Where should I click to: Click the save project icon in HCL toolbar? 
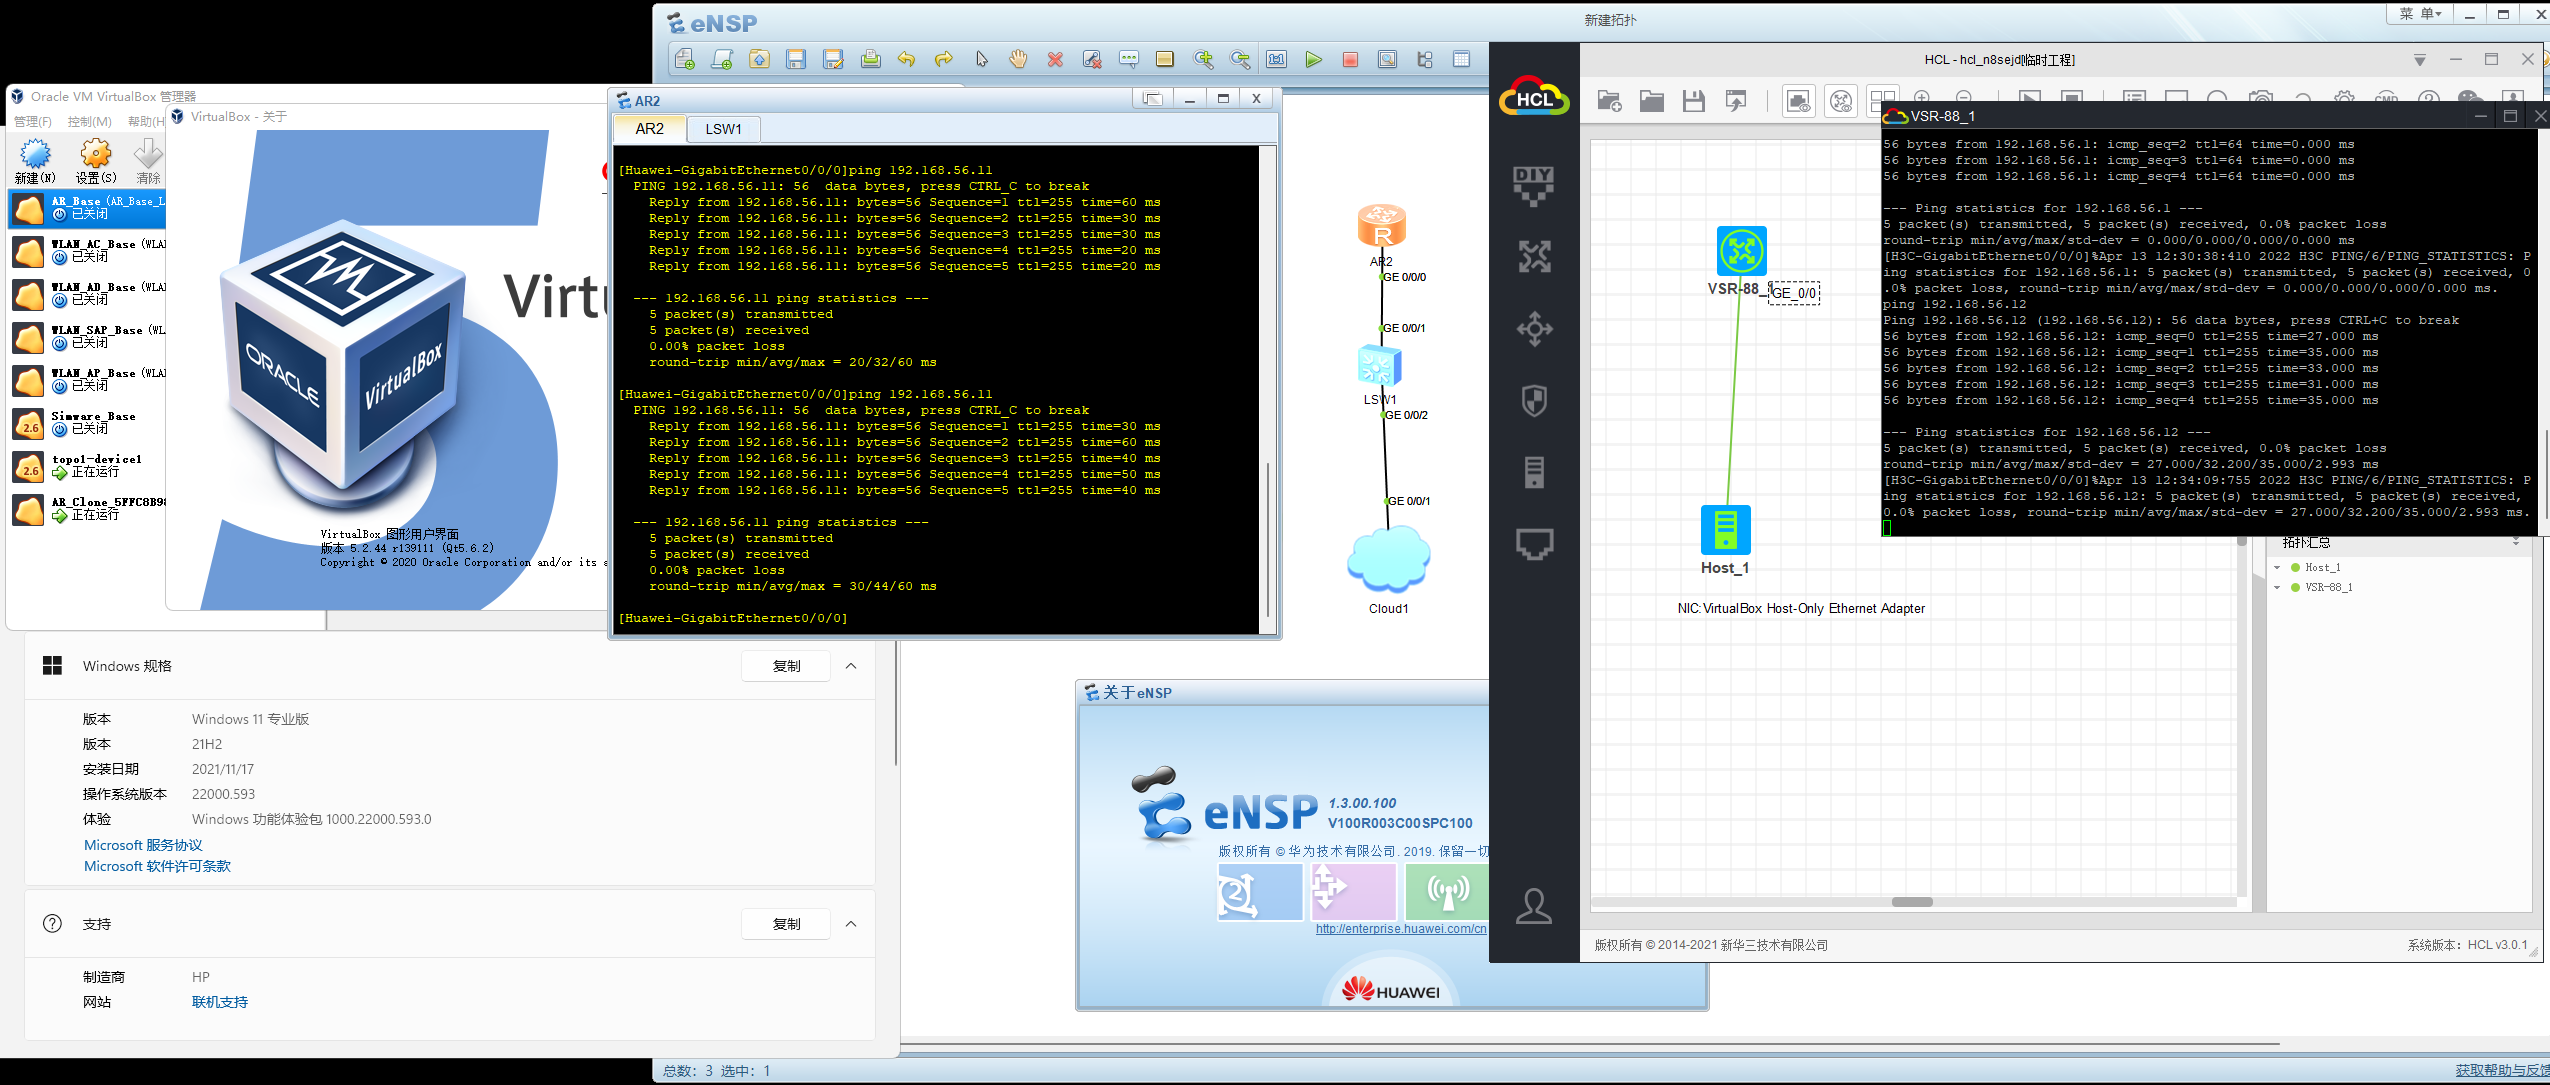tap(1693, 101)
